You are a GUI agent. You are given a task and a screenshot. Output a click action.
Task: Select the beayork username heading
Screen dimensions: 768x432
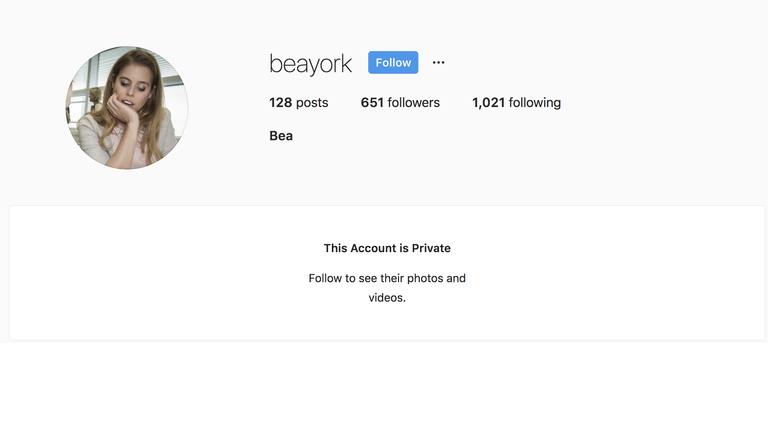click(x=311, y=64)
